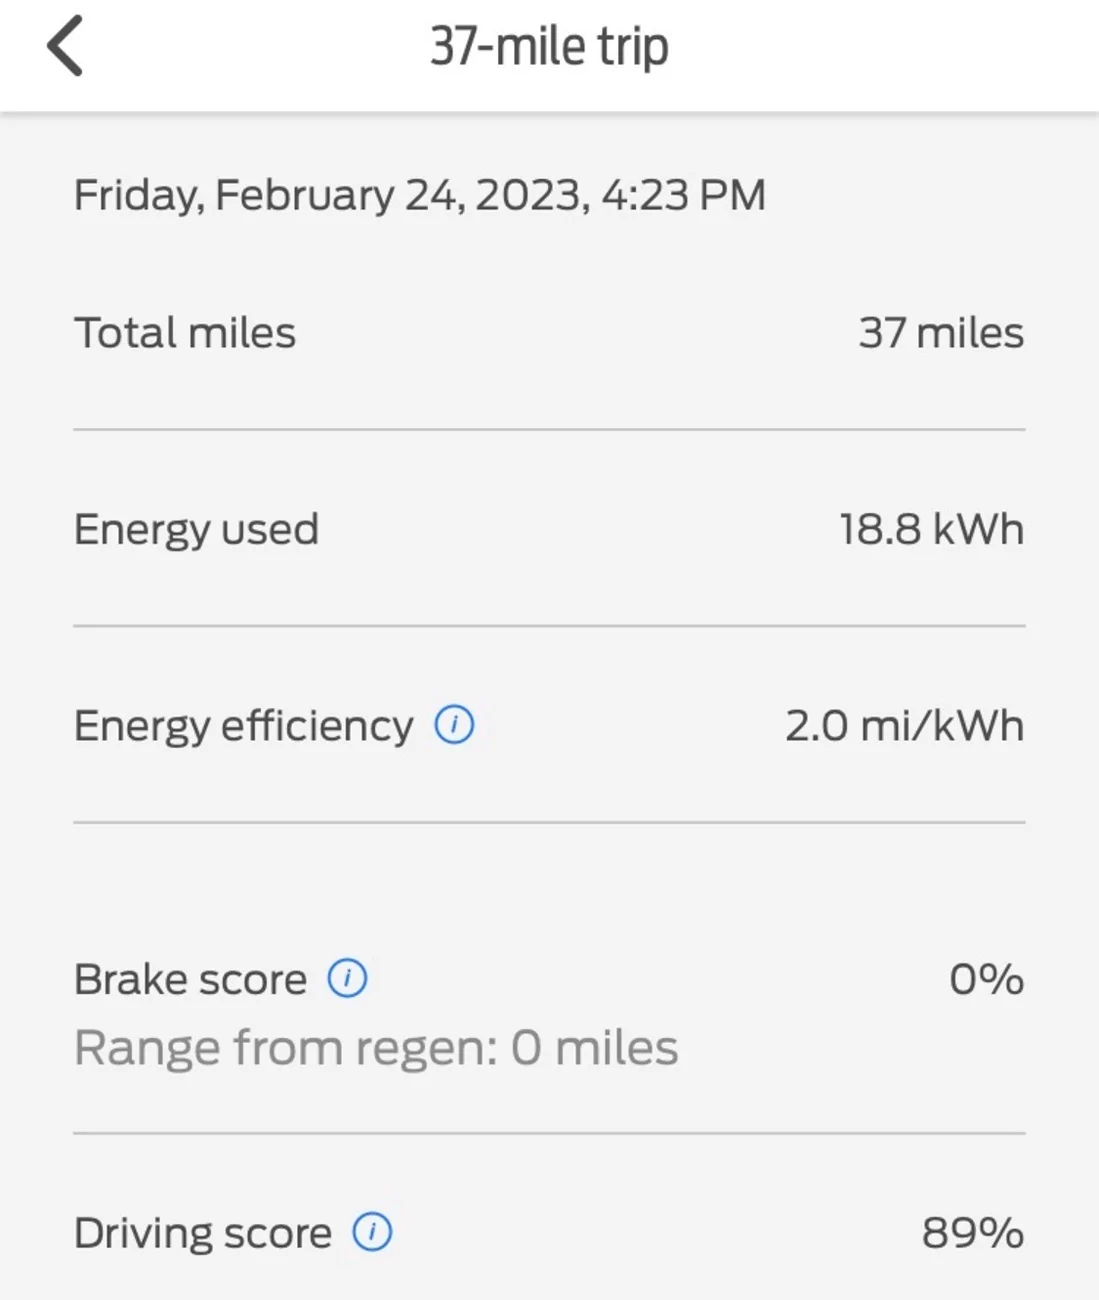The height and width of the screenshot is (1300, 1099).
Task: Show the Driving score info tooltip icon
Action: [x=372, y=1232]
